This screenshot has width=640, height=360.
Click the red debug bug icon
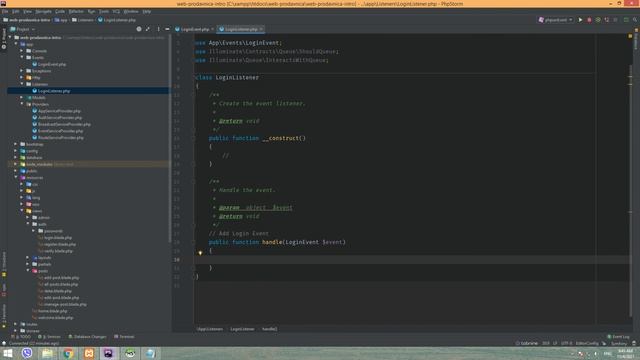click(589, 20)
